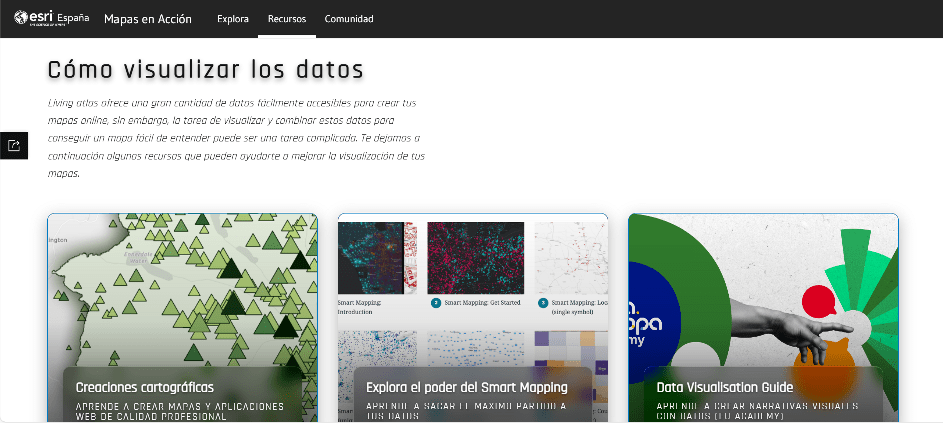The width and height of the screenshot is (943, 423).
Task: Click the number 2 badge beside Get Started
Action: 436,302
